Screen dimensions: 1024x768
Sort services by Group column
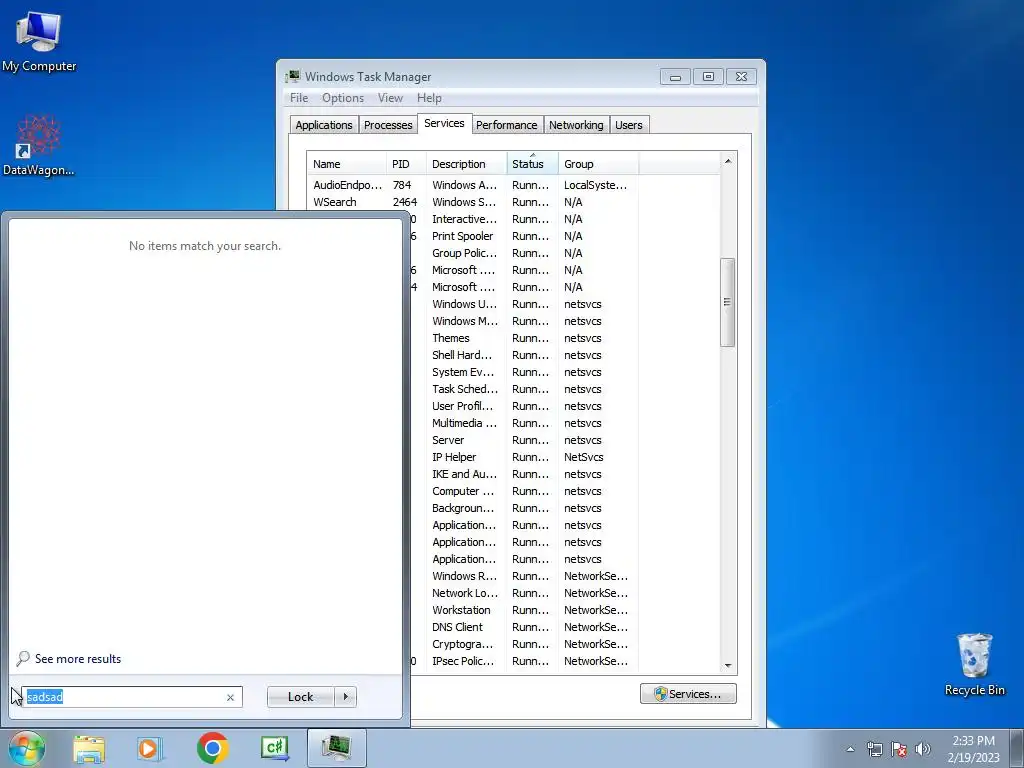click(598, 164)
